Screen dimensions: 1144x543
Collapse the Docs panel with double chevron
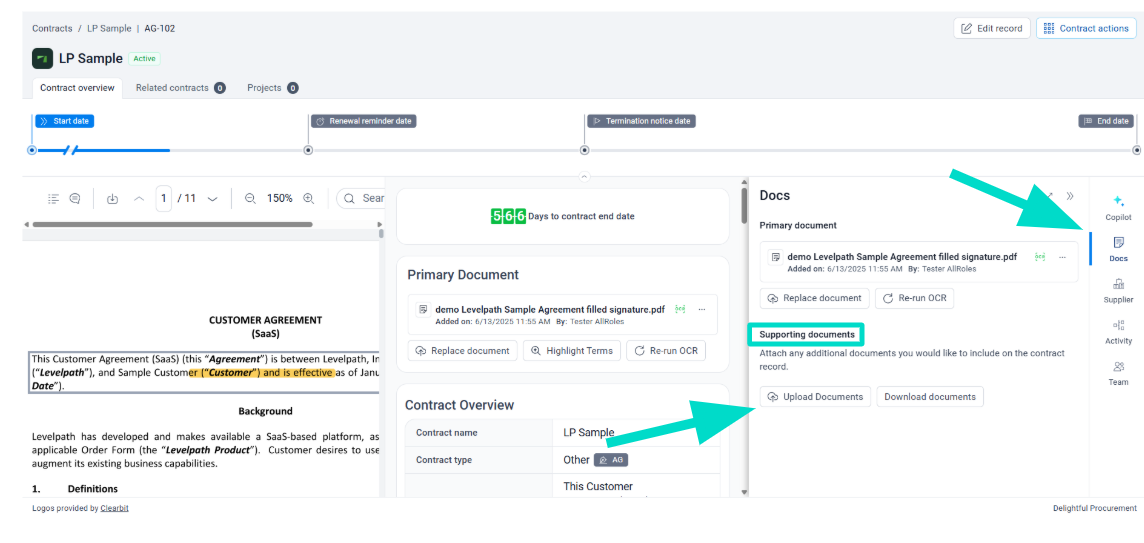pyautogui.click(x=1069, y=196)
